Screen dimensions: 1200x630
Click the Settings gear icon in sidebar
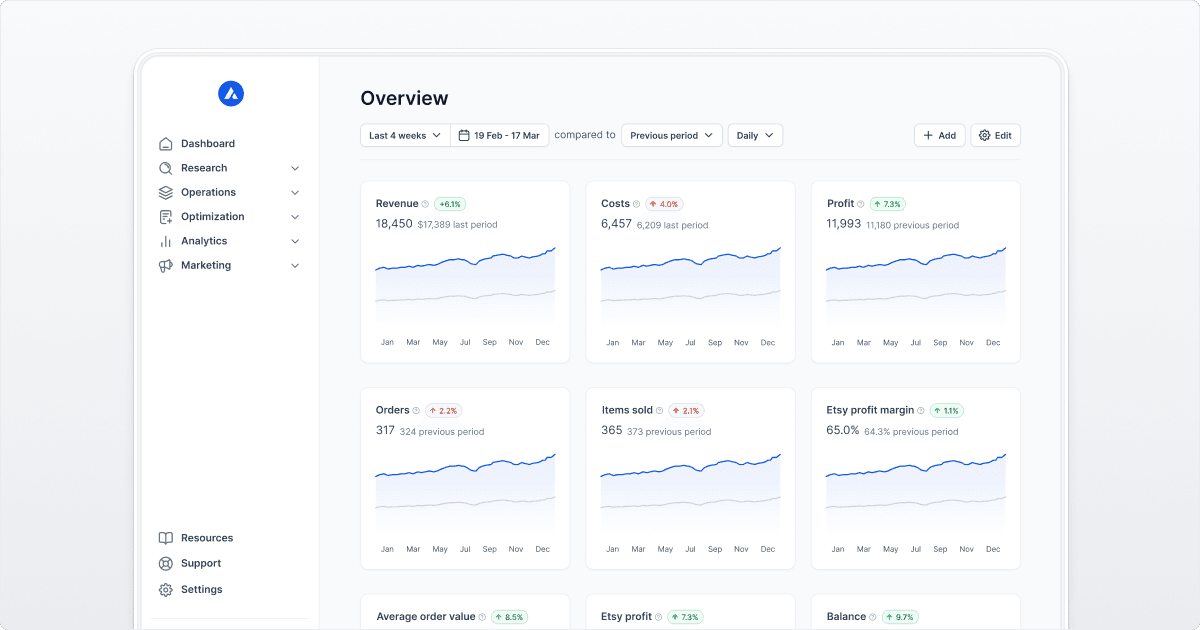pyautogui.click(x=166, y=590)
